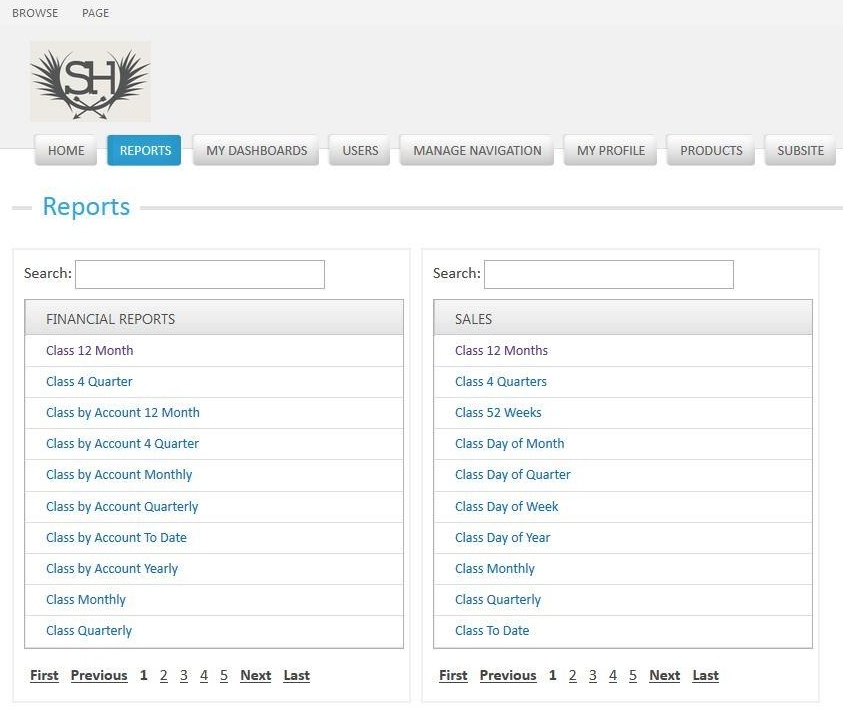Open MY DASHBOARDS navigation tab

[x=256, y=151]
